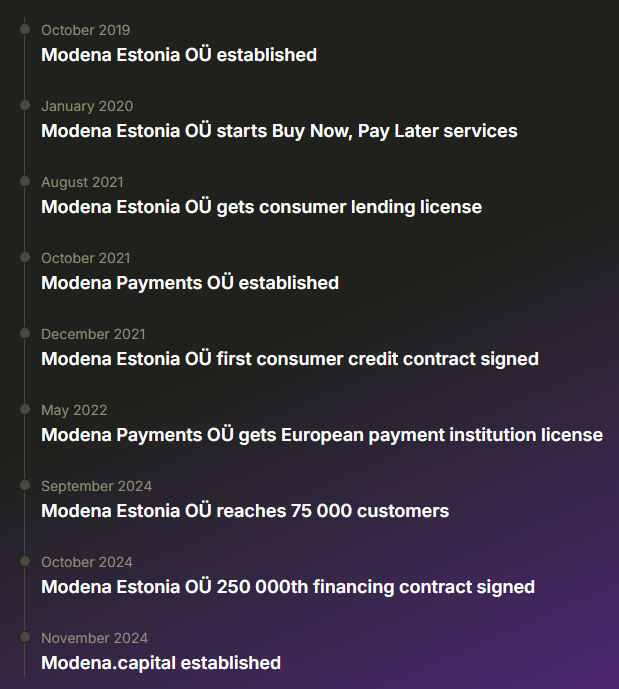Click the May 2022 timeline dot

coord(24,410)
